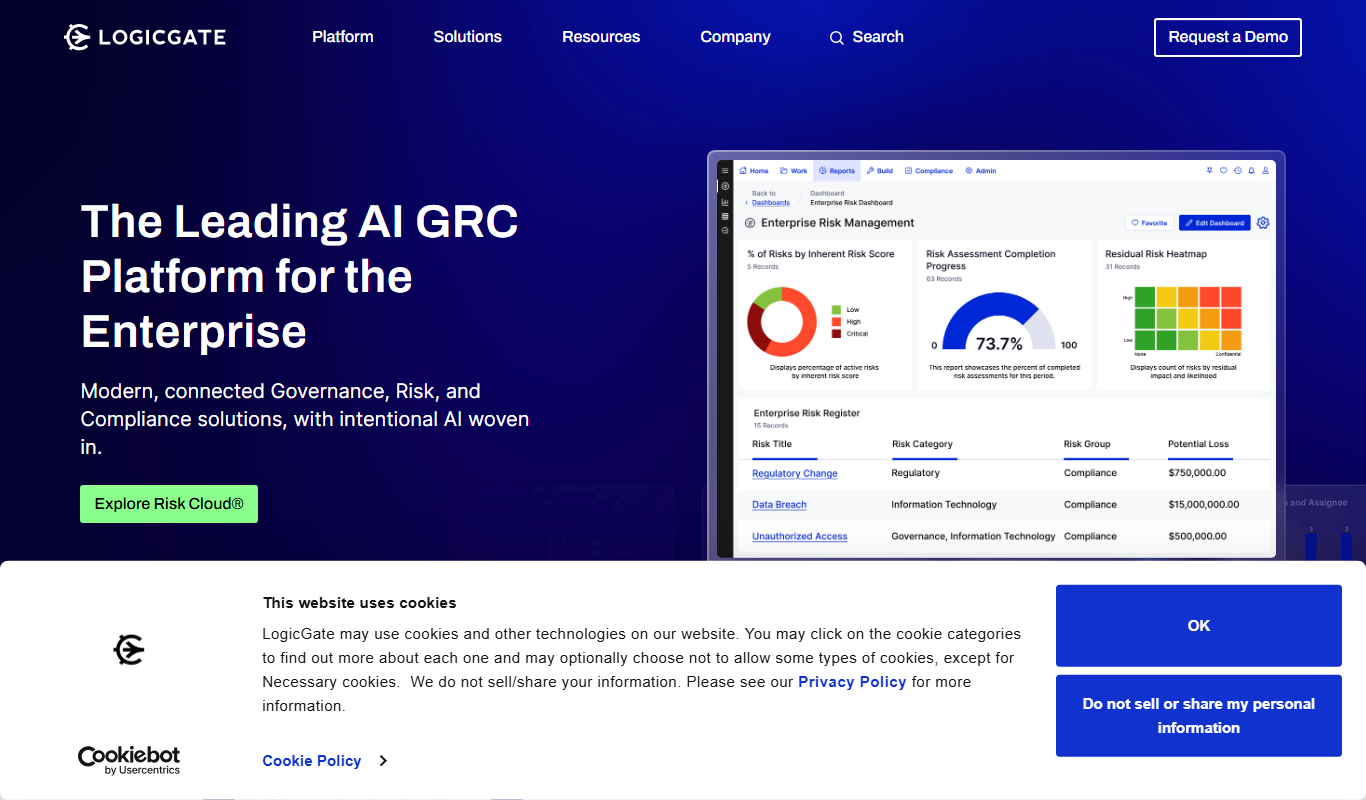Open the hamburger menu in dashboard preview sidebar

coord(725,170)
